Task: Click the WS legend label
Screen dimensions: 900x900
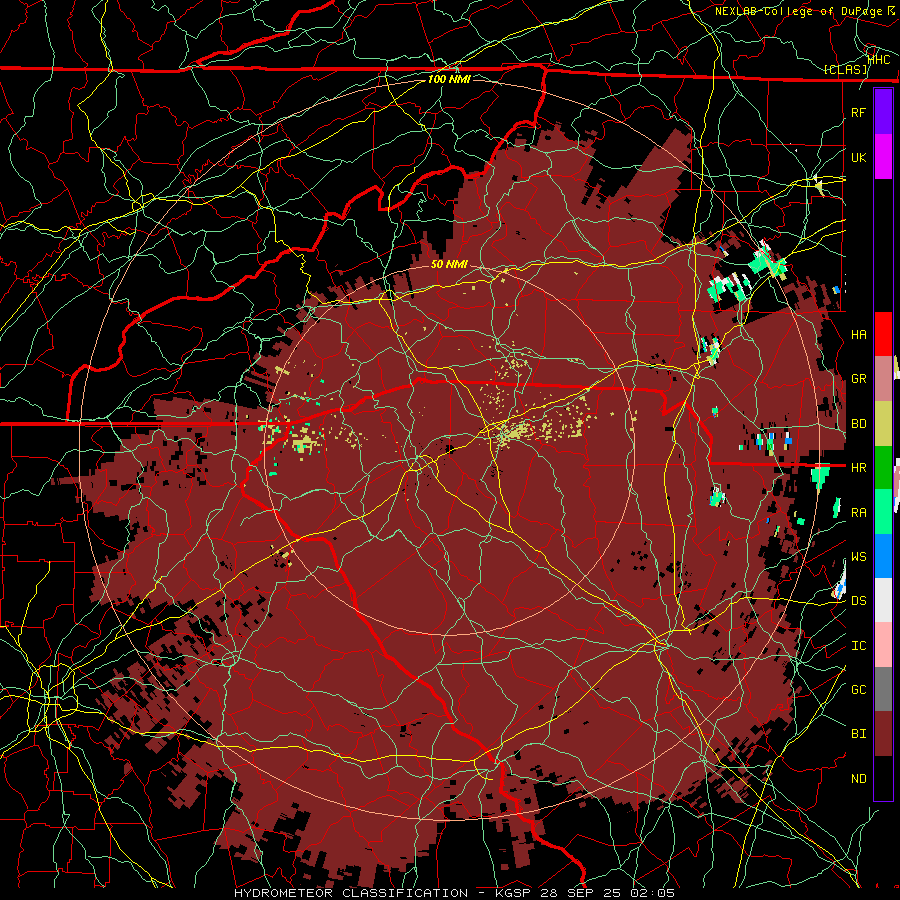Action: point(858,557)
